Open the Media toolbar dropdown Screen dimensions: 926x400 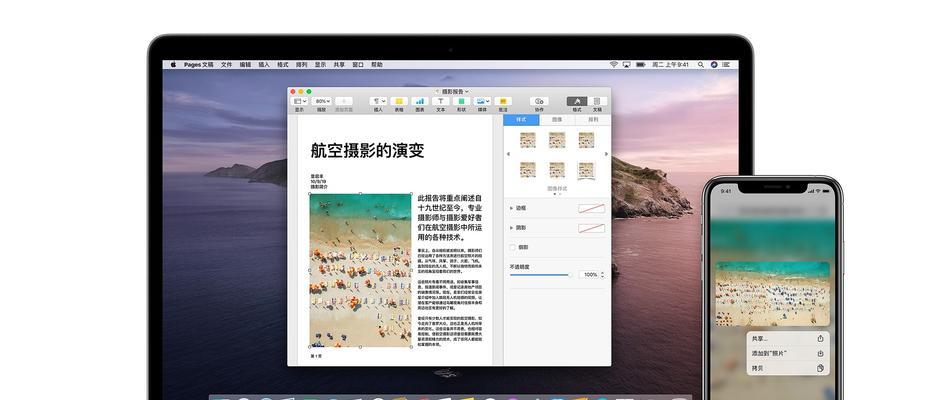482,102
